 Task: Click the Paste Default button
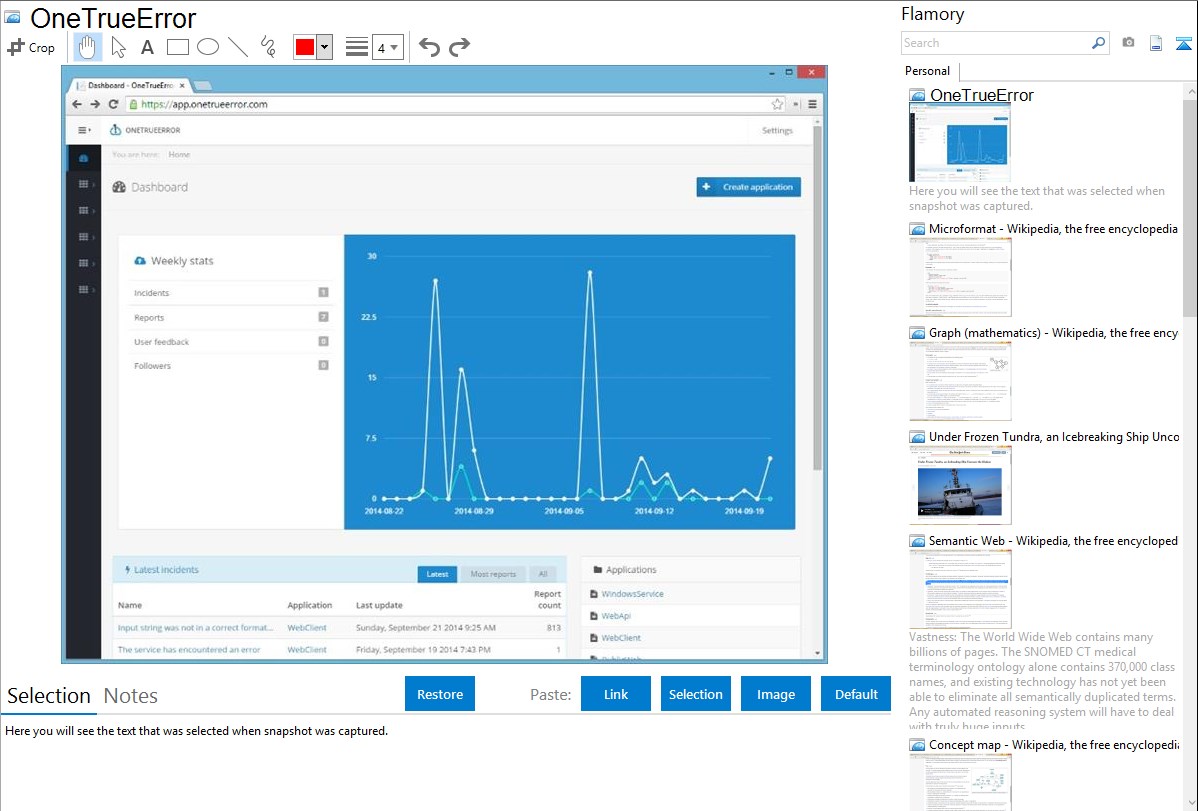856,694
